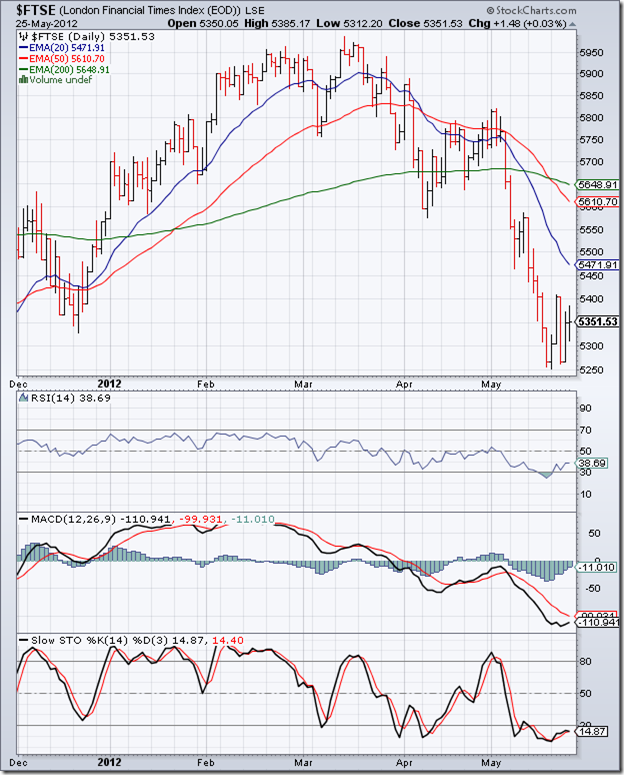Click the Volume undef histogram icon
This screenshot has height=775, width=624.
pyautogui.click(x=23, y=80)
